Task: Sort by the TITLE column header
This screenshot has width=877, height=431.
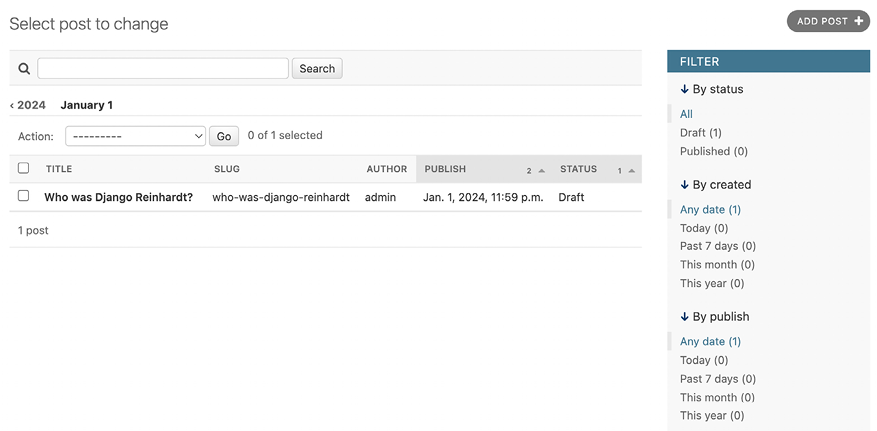Action: point(59,169)
